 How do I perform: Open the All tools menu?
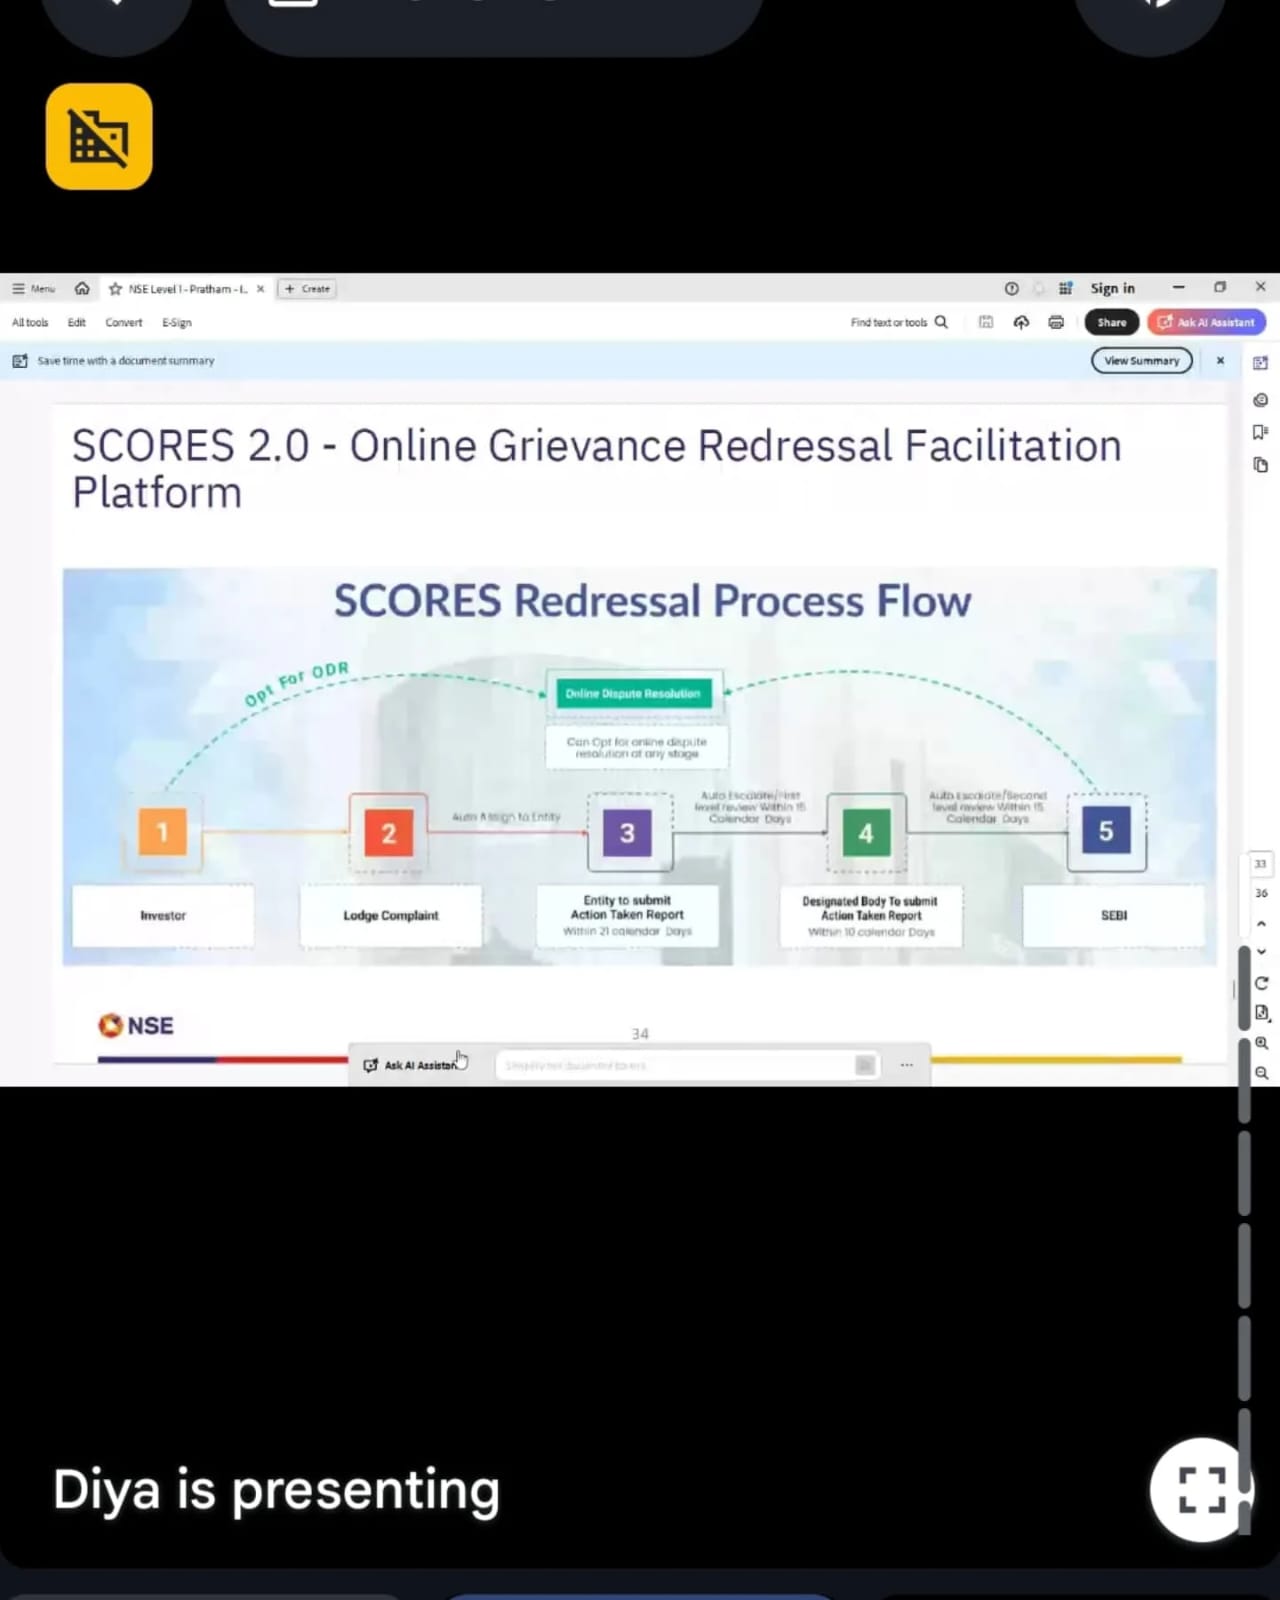coord(30,322)
